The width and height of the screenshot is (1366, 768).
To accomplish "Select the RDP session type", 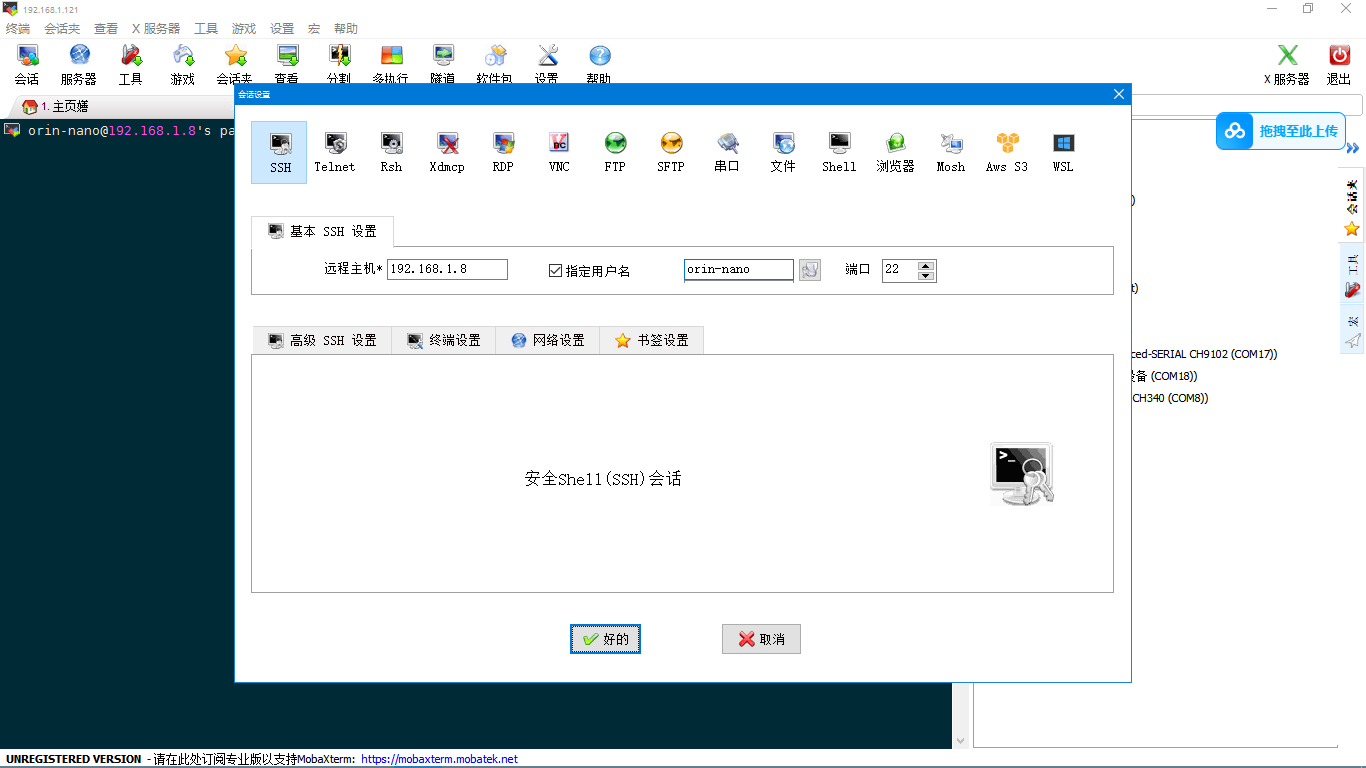I will click(503, 152).
